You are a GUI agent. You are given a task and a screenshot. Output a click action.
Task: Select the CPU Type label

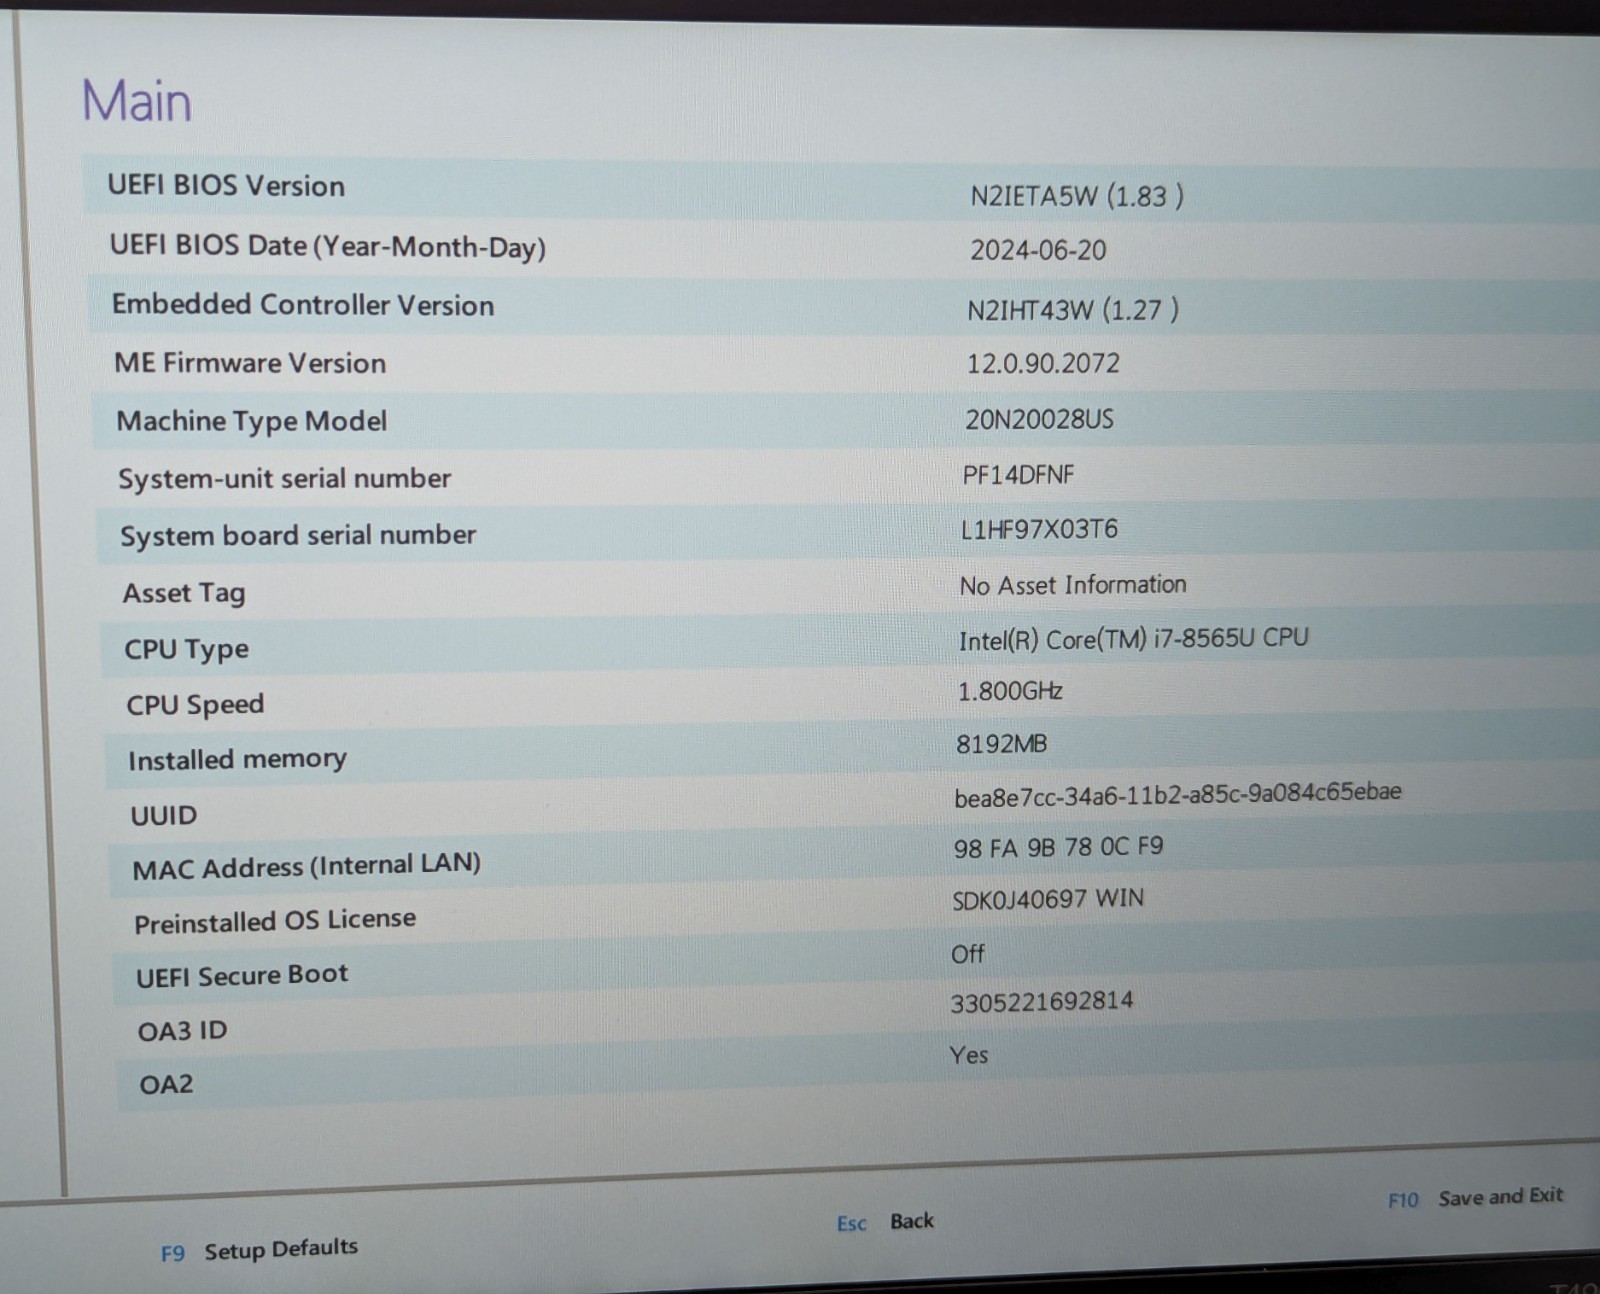tap(187, 650)
